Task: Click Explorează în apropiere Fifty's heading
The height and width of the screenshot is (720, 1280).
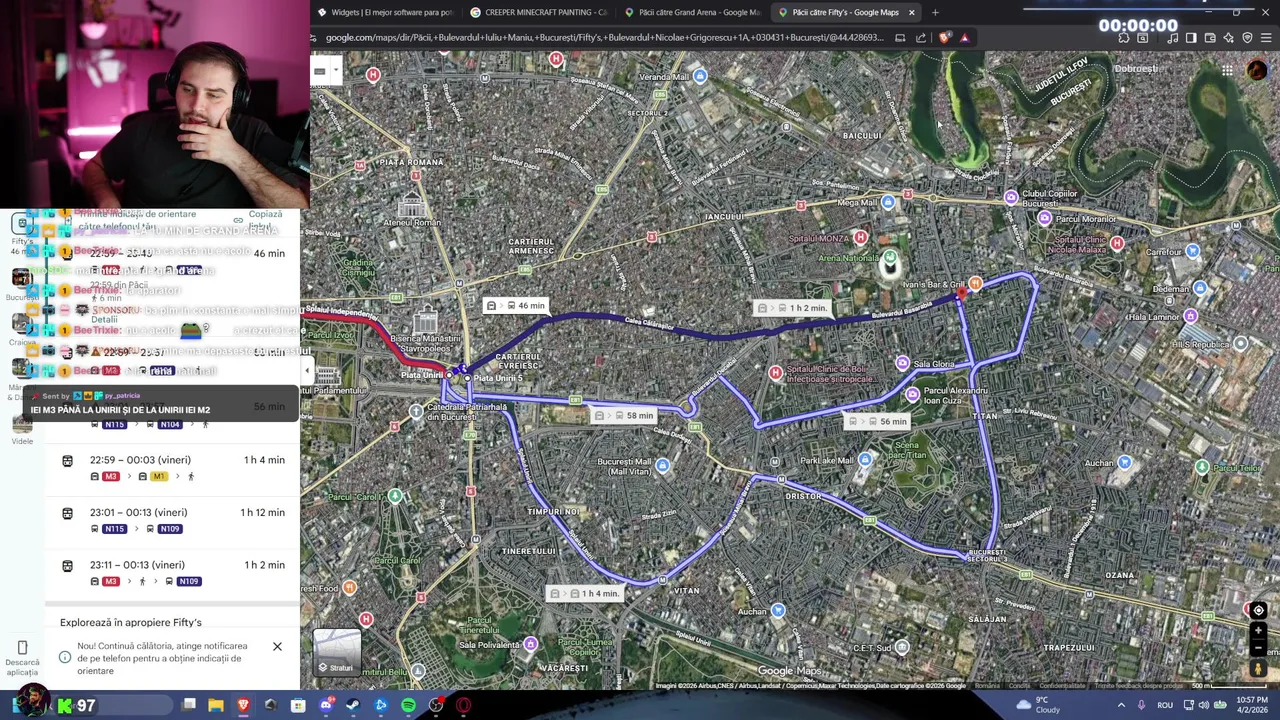Action: (130, 622)
